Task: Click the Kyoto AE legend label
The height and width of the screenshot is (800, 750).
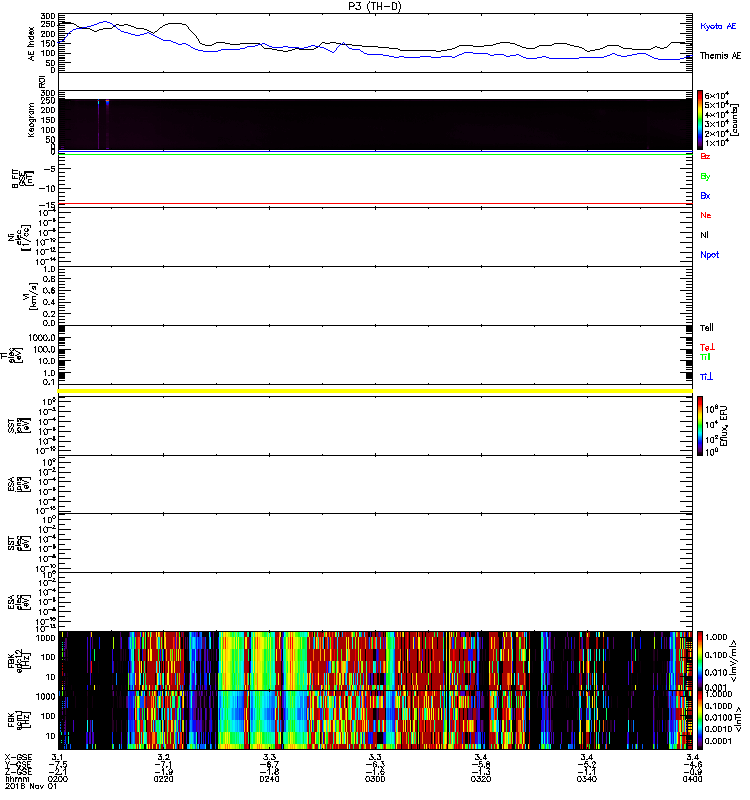Action: click(719, 26)
